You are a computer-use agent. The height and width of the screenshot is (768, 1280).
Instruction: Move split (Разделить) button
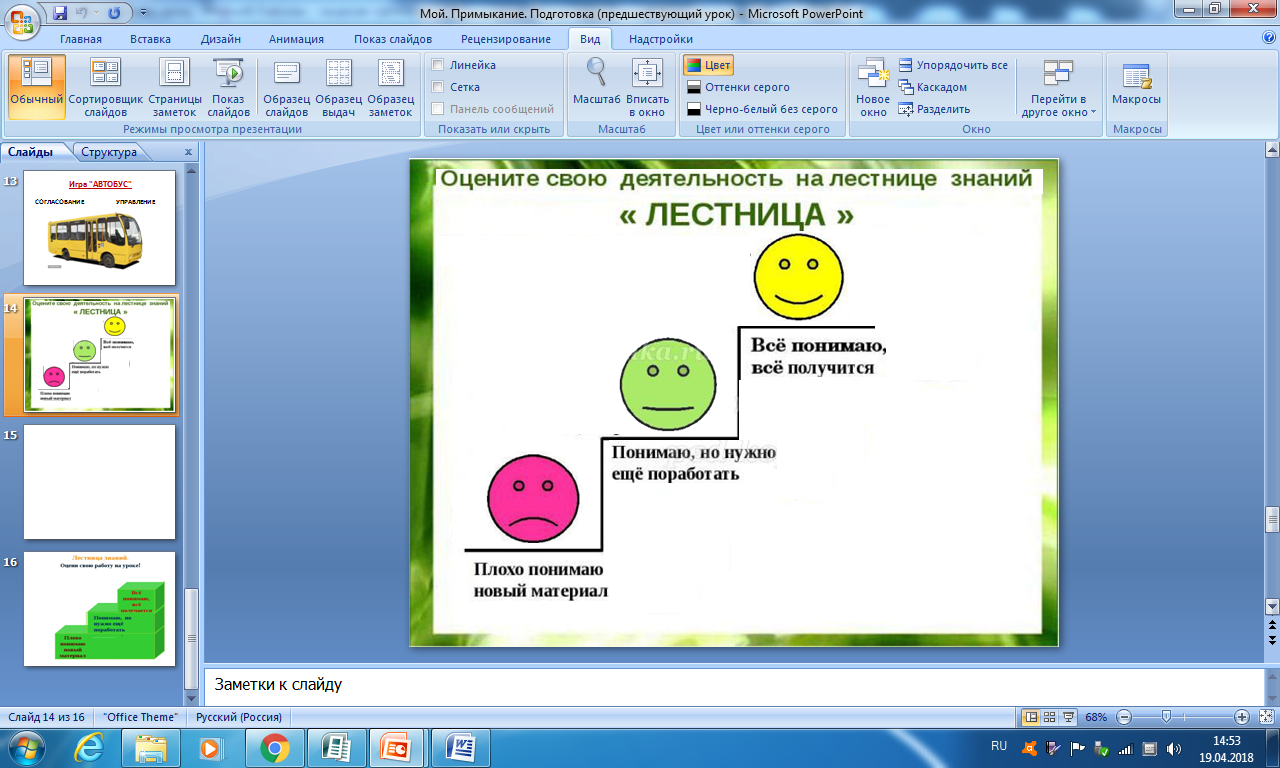click(934, 109)
